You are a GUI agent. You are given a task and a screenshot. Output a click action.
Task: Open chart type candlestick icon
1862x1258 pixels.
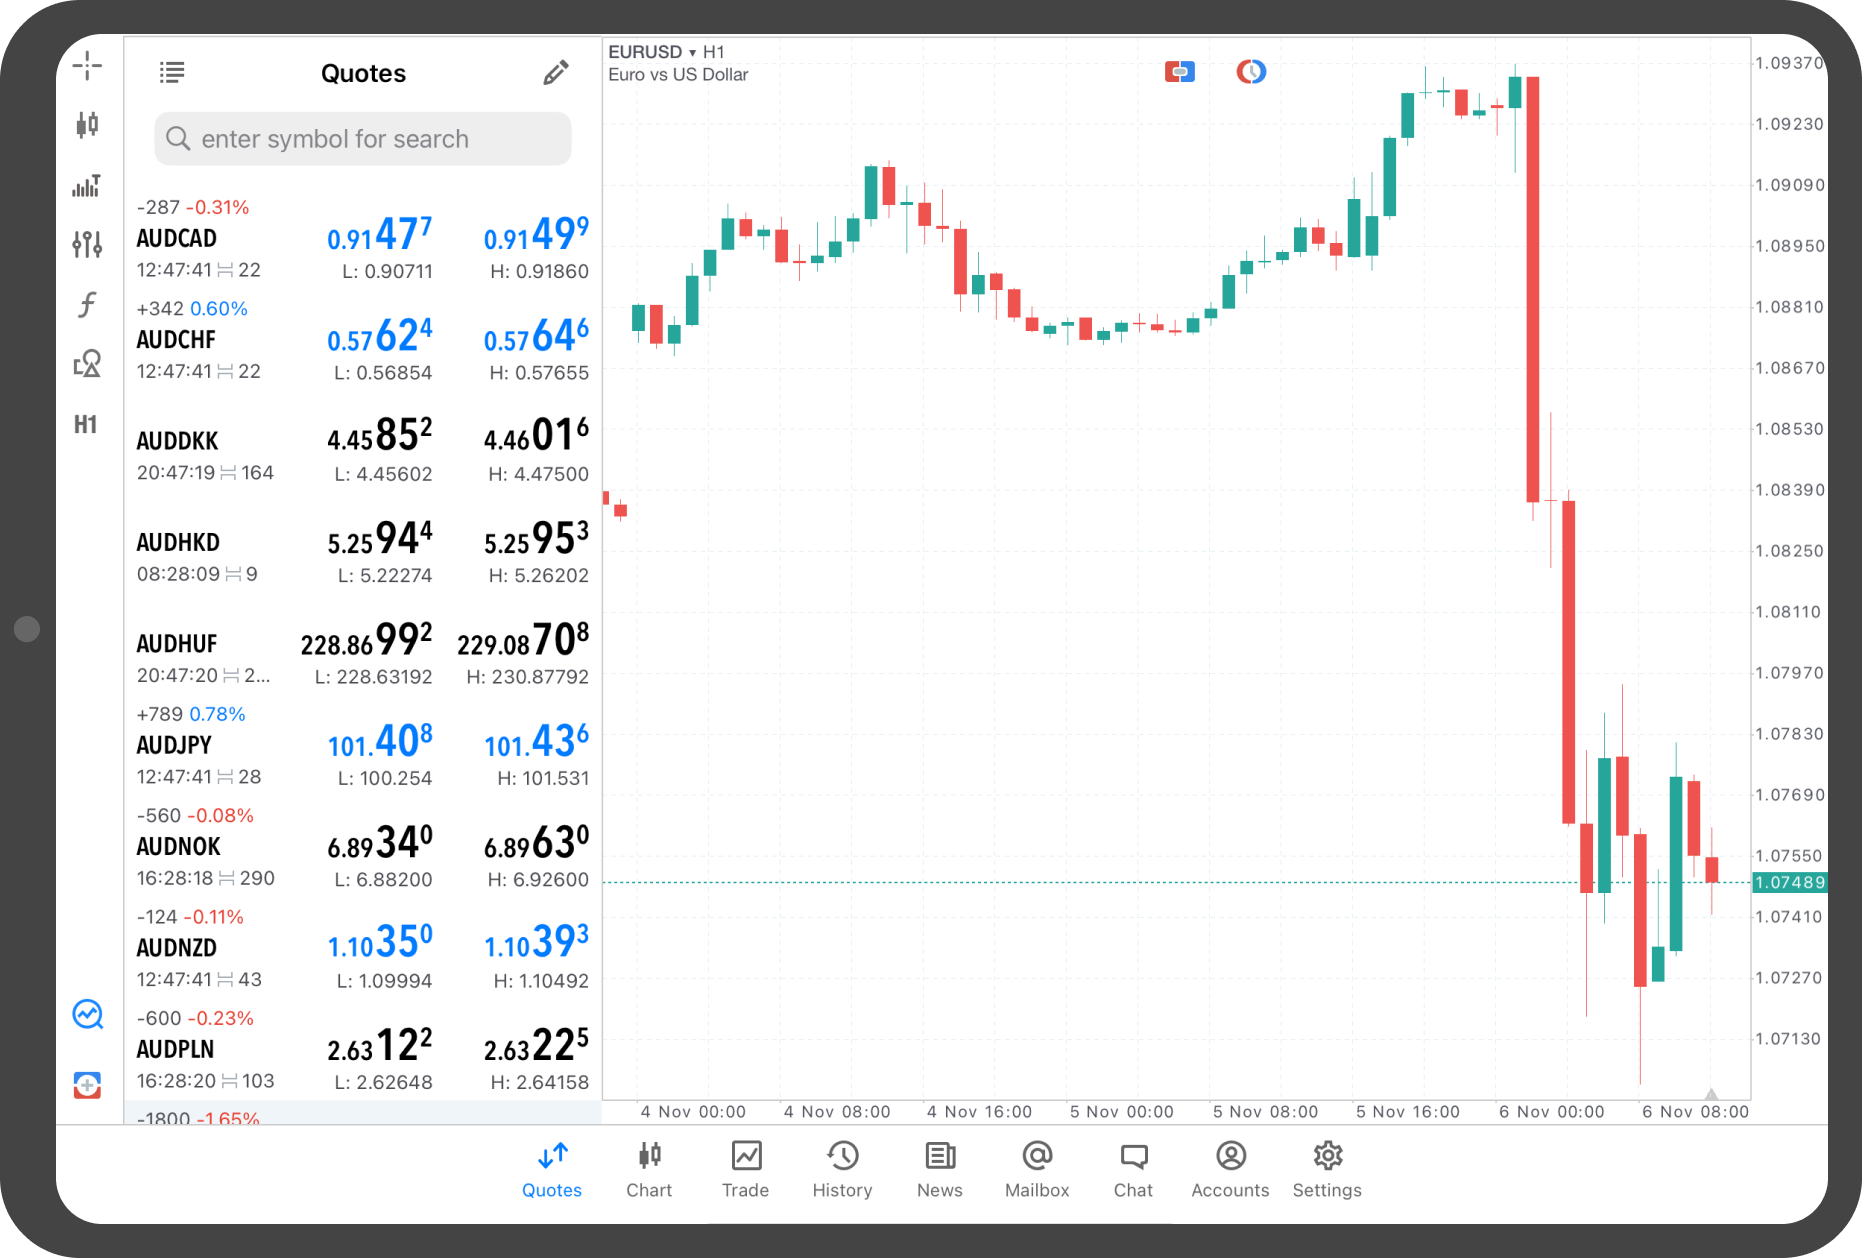[x=87, y=125]
